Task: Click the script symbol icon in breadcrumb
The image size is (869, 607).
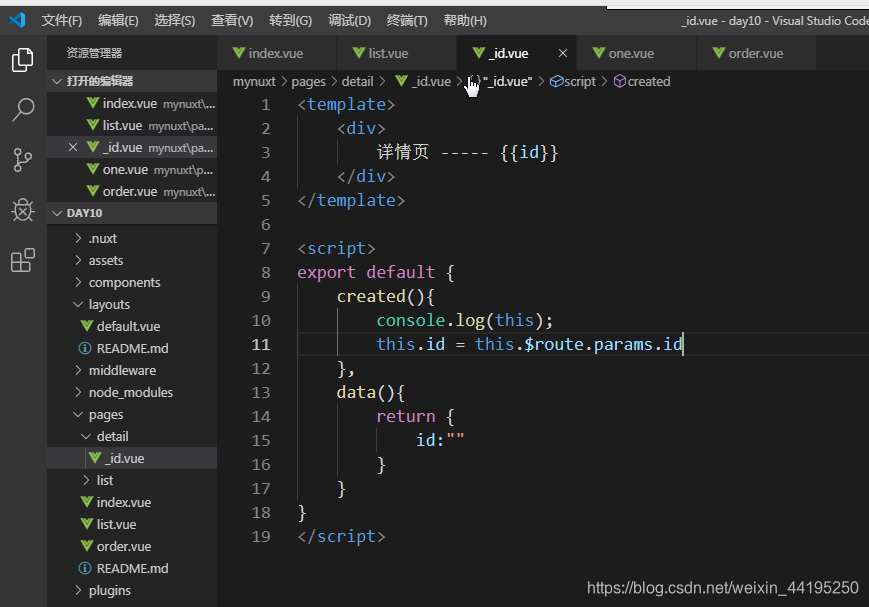Action: [x=556, y=81]
